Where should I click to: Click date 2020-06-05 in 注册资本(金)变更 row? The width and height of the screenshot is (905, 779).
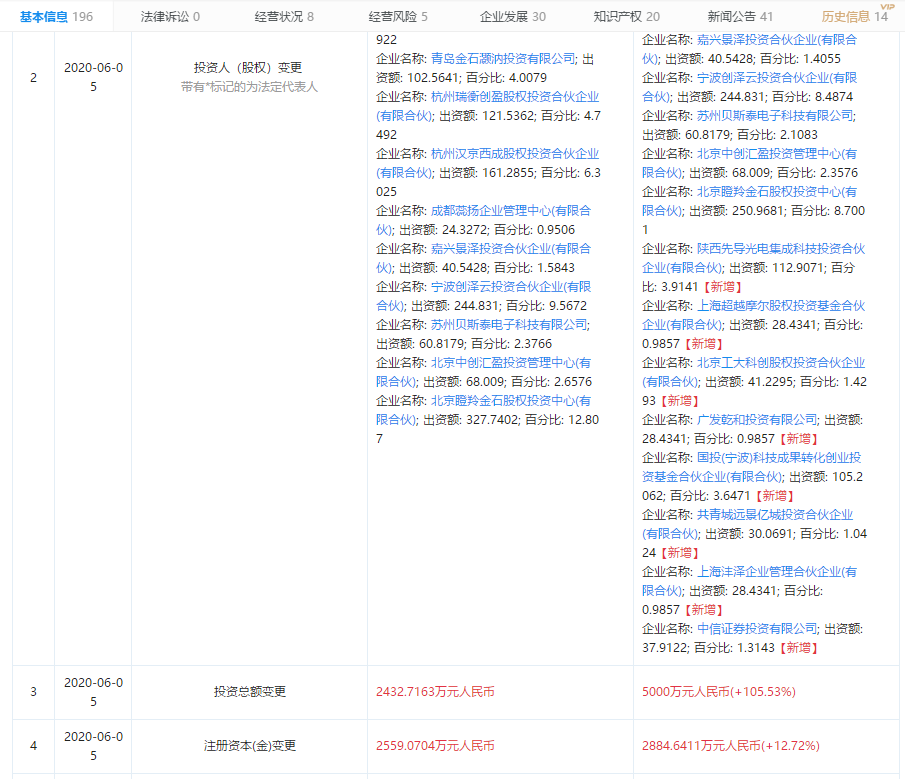93,746
